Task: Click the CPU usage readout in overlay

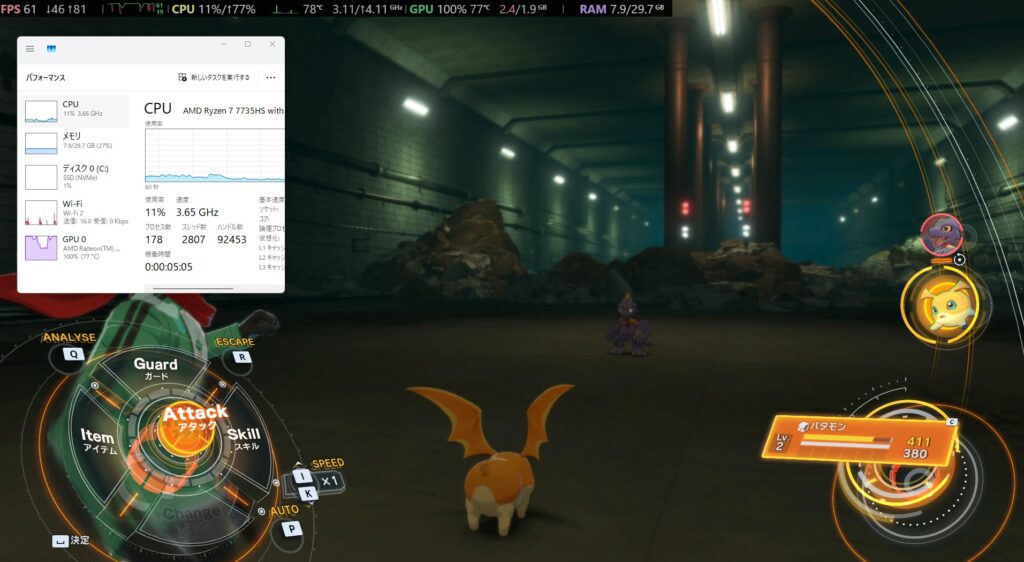Action: 214,9
